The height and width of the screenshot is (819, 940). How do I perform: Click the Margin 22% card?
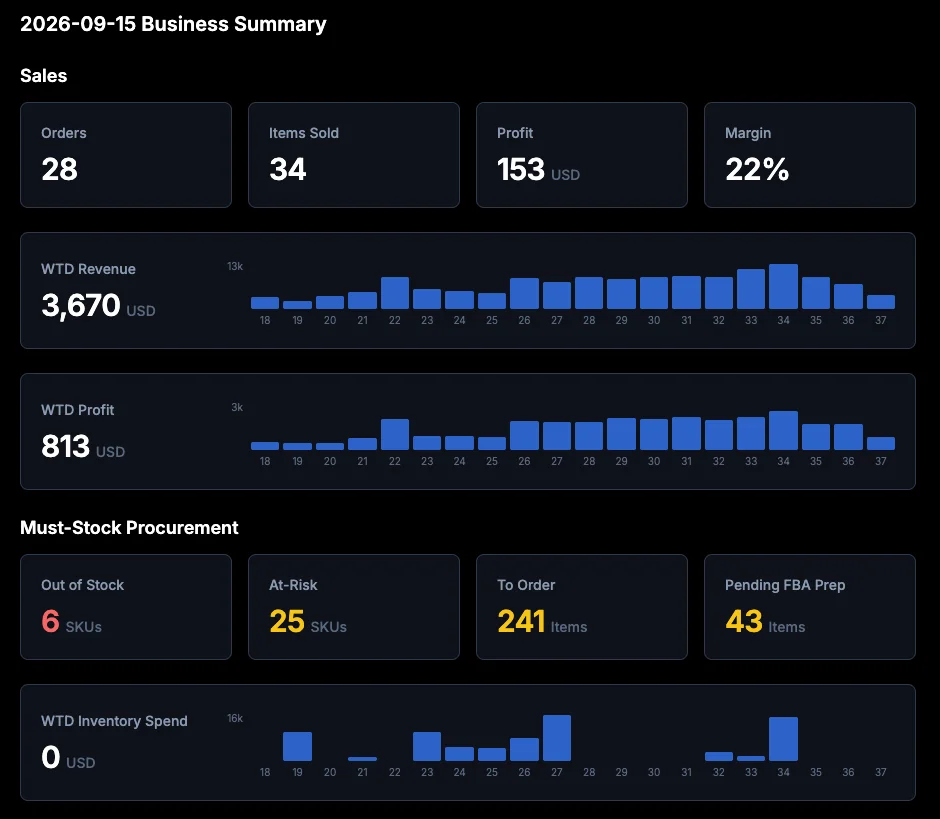click(x=809, y=155)
